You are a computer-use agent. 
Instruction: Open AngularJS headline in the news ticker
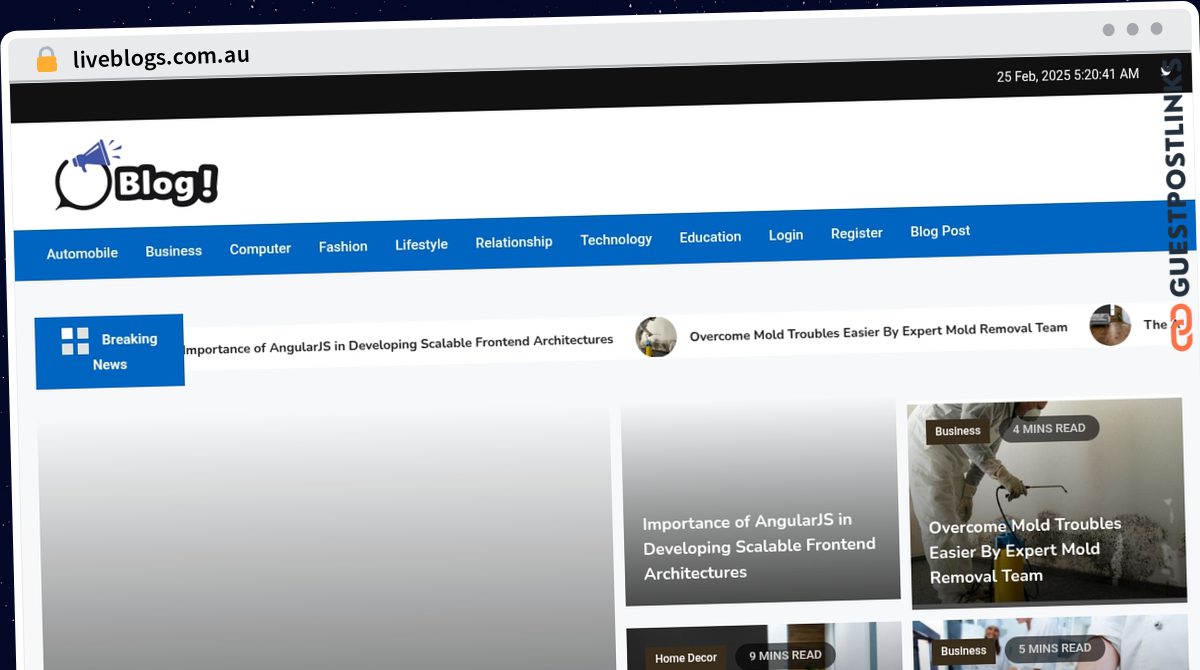(x=398, y=344)
